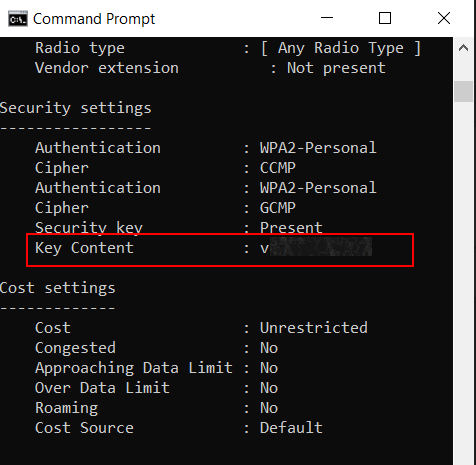Click the Cost settings heading
The image size is (476, 465).
[x=57, y=288]
